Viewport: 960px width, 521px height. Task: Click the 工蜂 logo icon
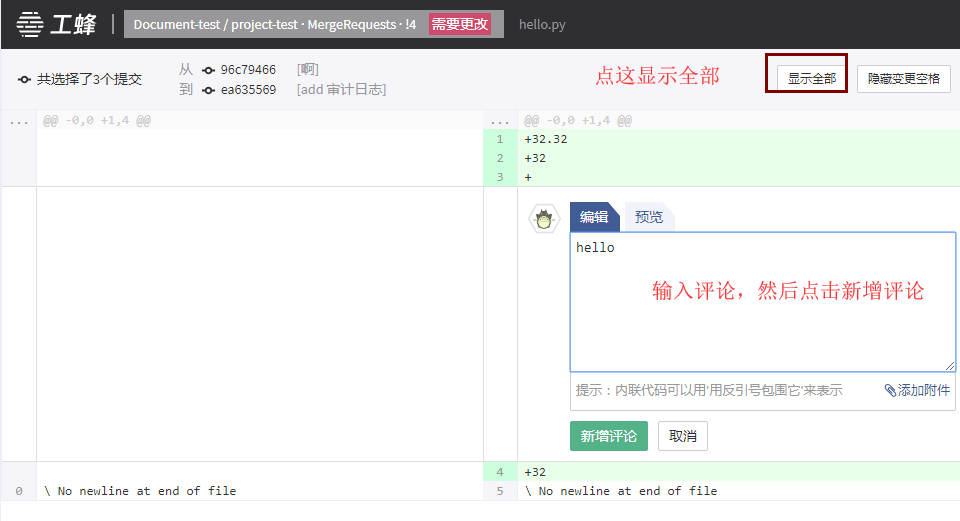pos(30,24)
